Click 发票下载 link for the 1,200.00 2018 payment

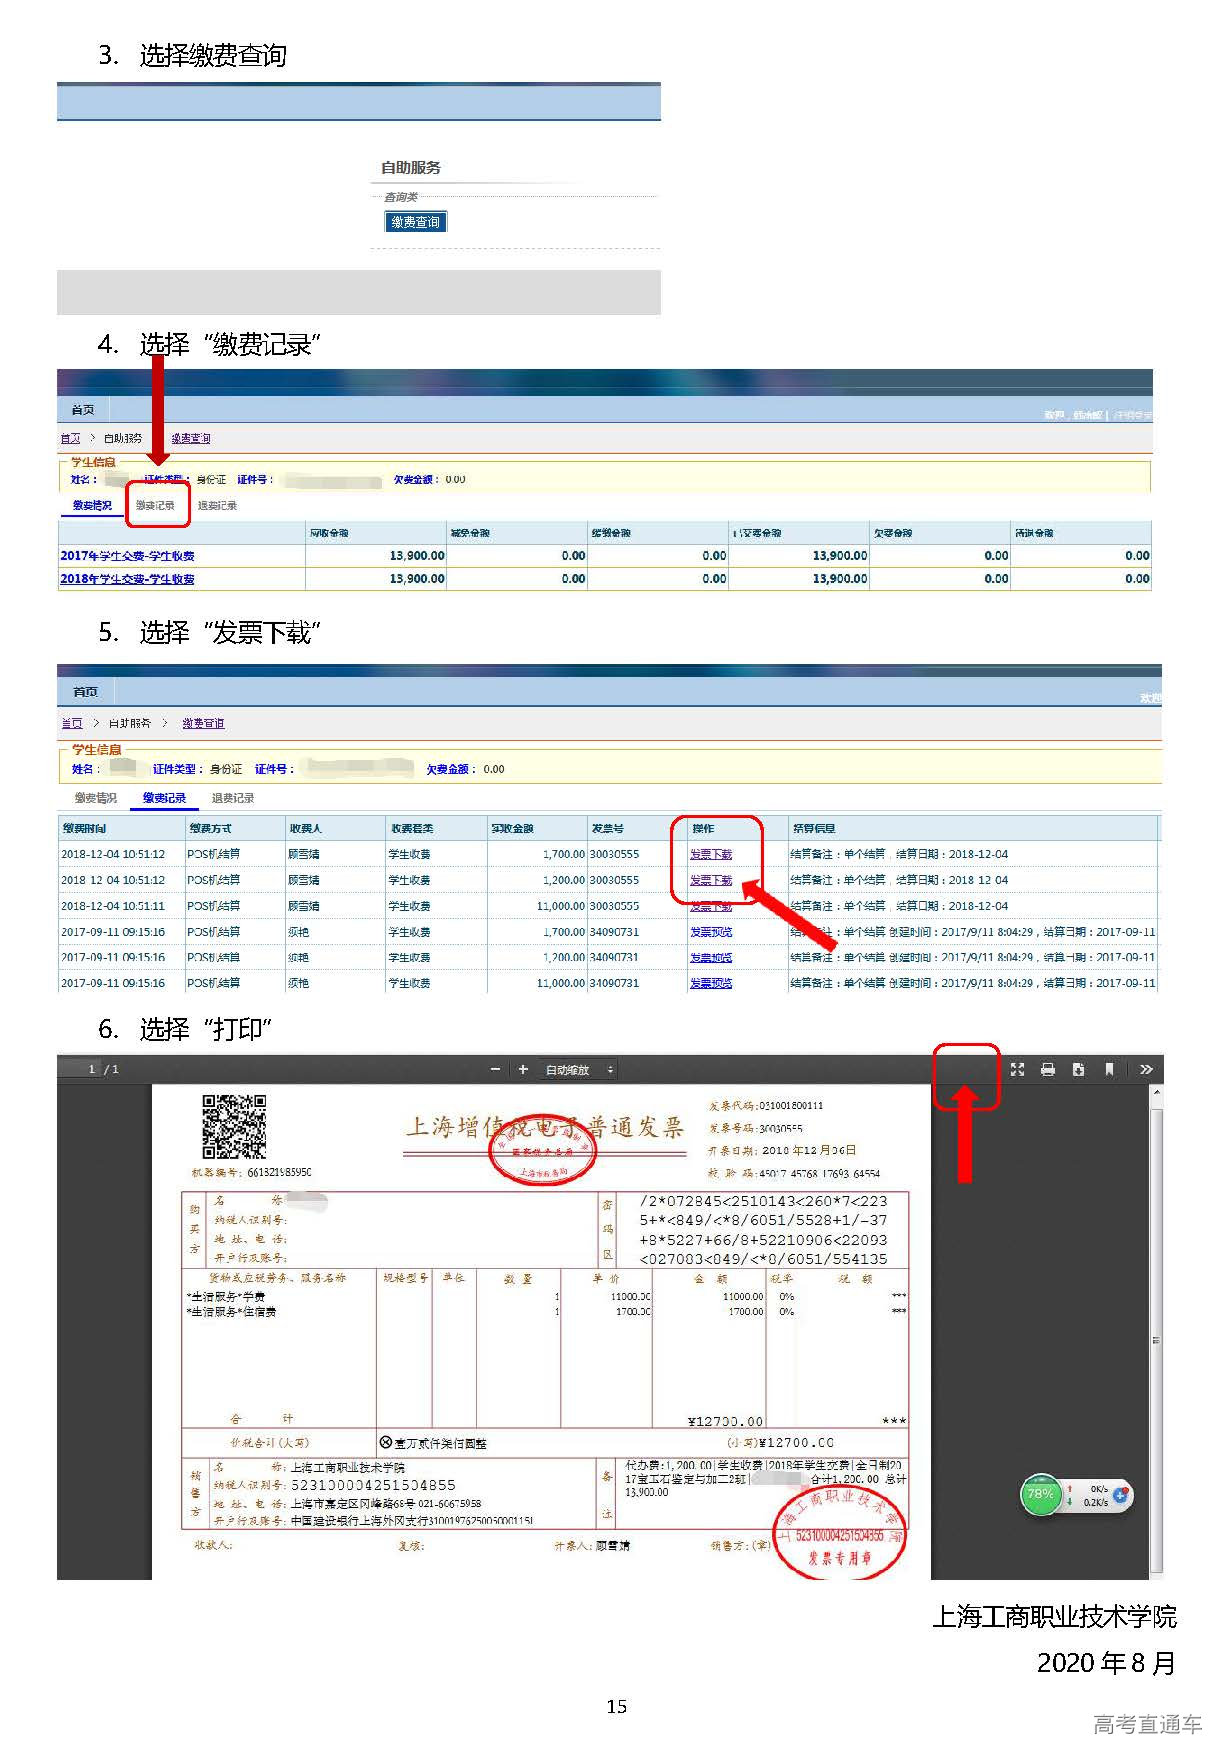(x=711, y=880)
